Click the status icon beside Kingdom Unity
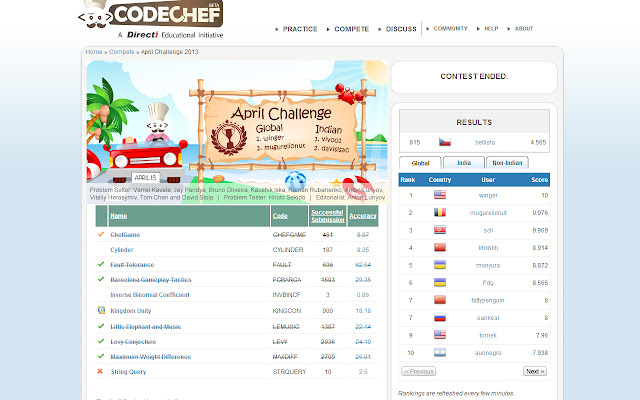Image resolution: width=640 pixels, height=400 pixels. click(x=101, y=310)
